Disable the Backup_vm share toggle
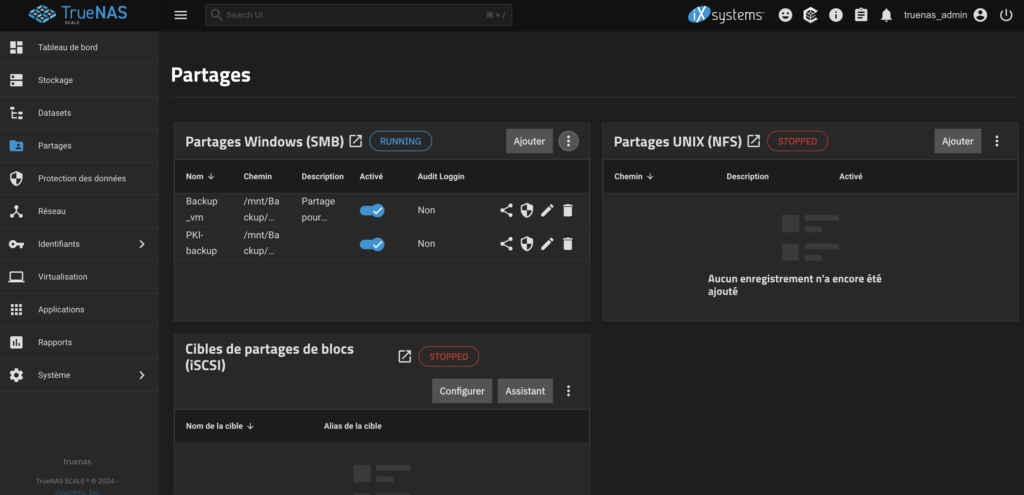This screenshot has height=495, width=1024. coord(372,211)
